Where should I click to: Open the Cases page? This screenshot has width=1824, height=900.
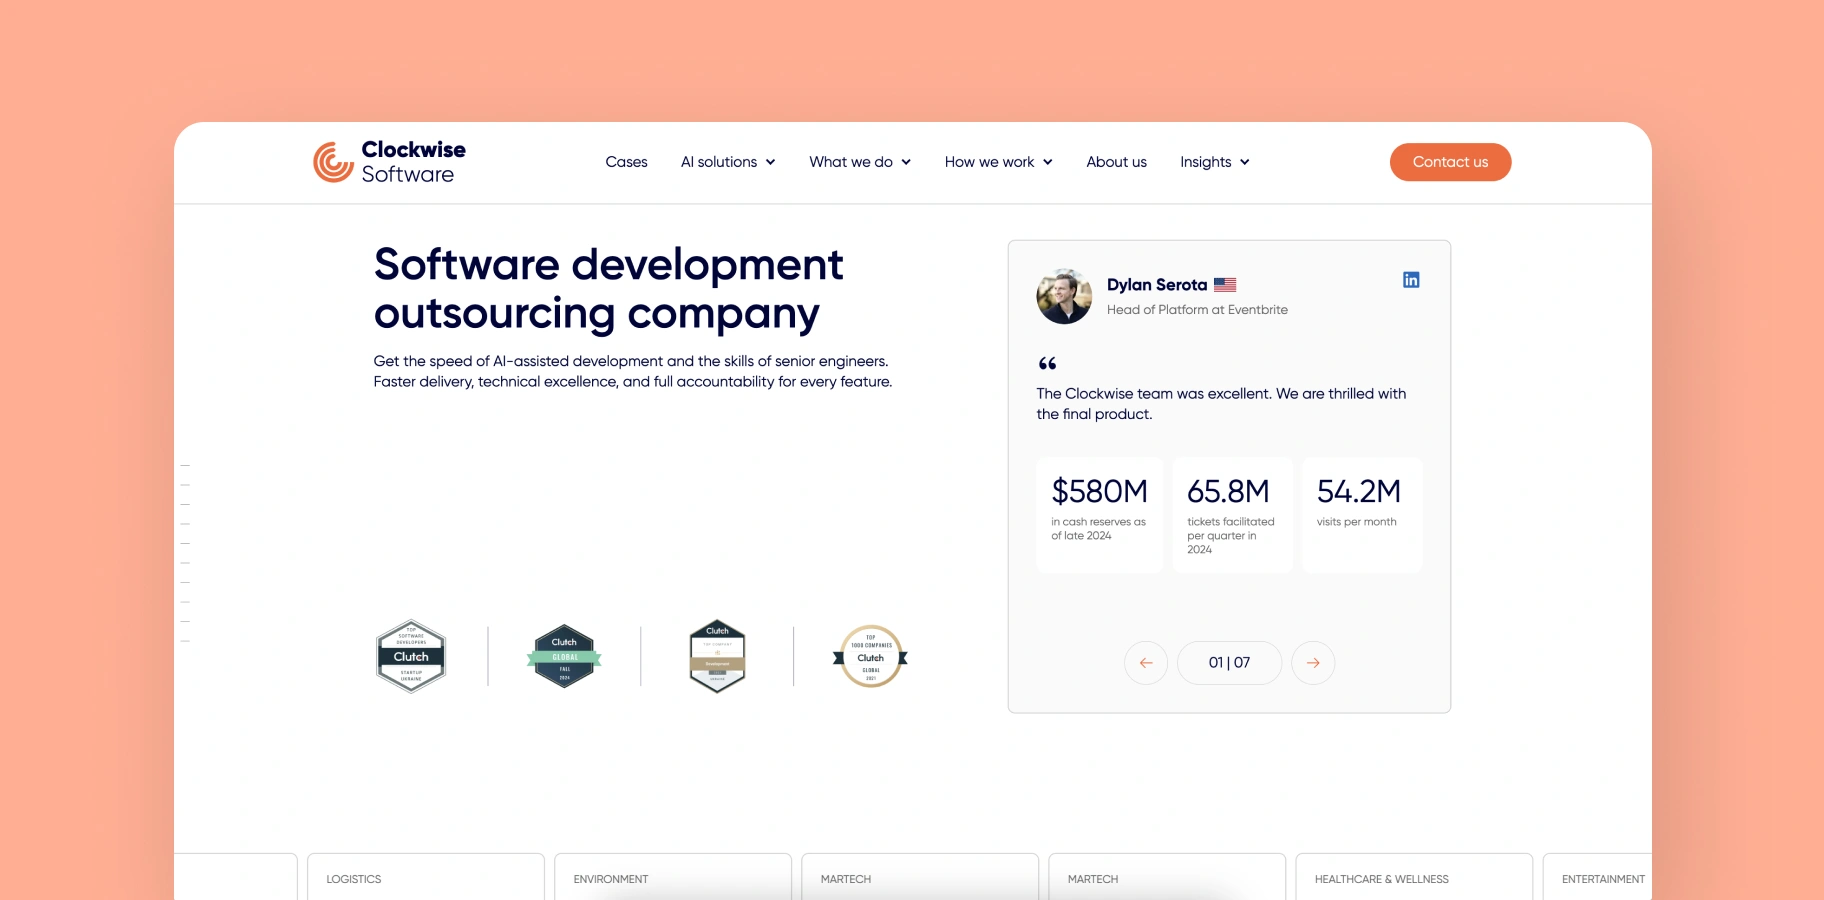tap(626, 162)
